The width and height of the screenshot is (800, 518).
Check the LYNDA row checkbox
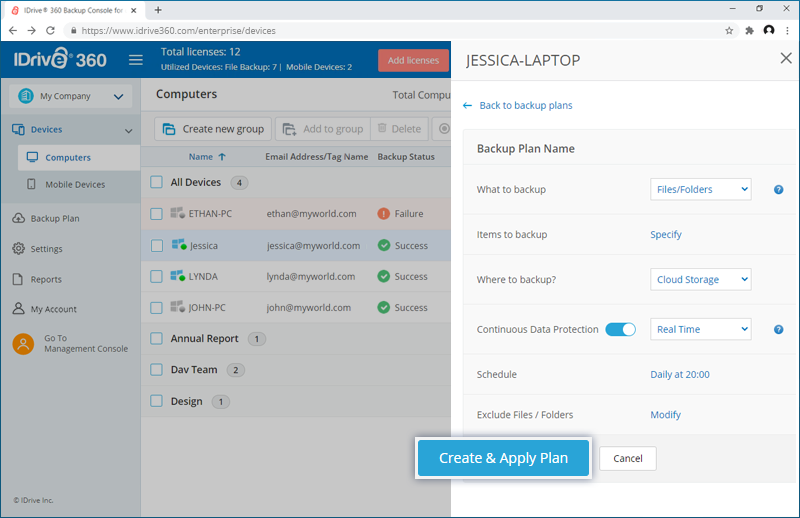point(157,277)
